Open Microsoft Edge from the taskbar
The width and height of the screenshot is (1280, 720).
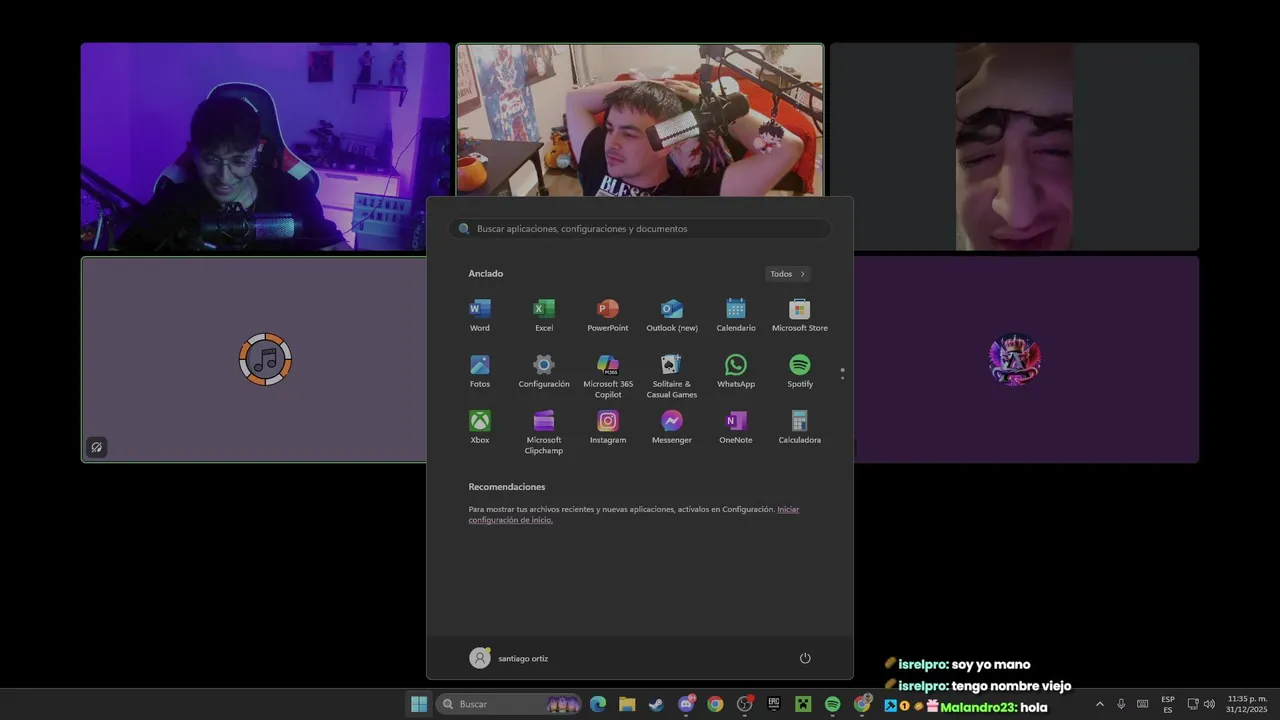point(598,704)
